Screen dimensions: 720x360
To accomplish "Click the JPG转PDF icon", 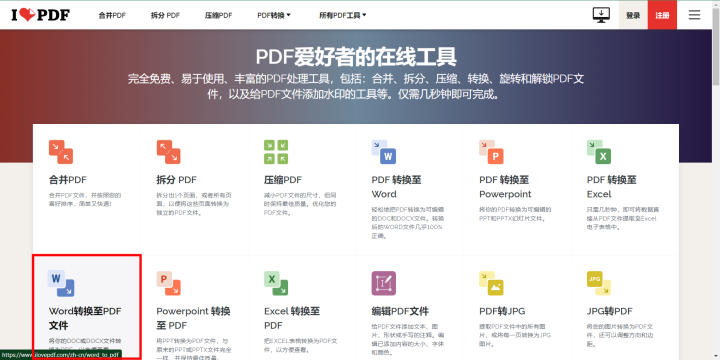I will coord(599,283).
